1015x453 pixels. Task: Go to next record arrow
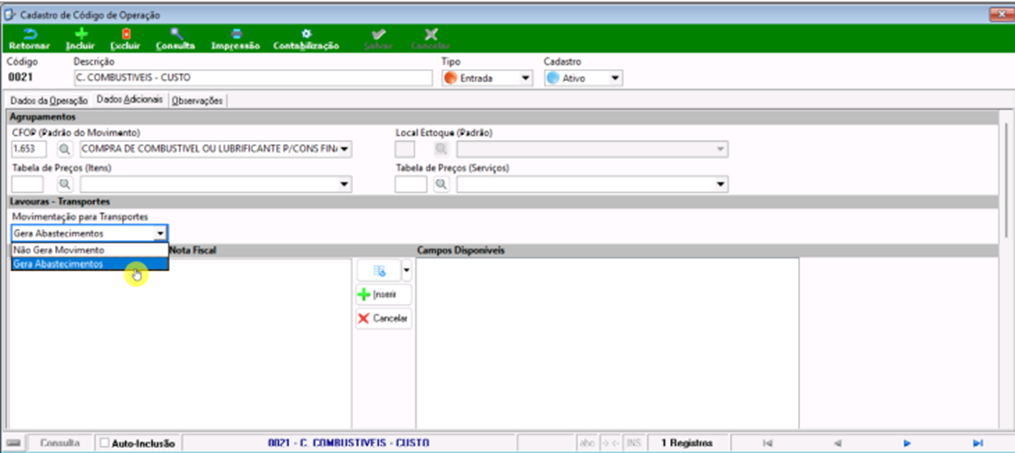907,443
